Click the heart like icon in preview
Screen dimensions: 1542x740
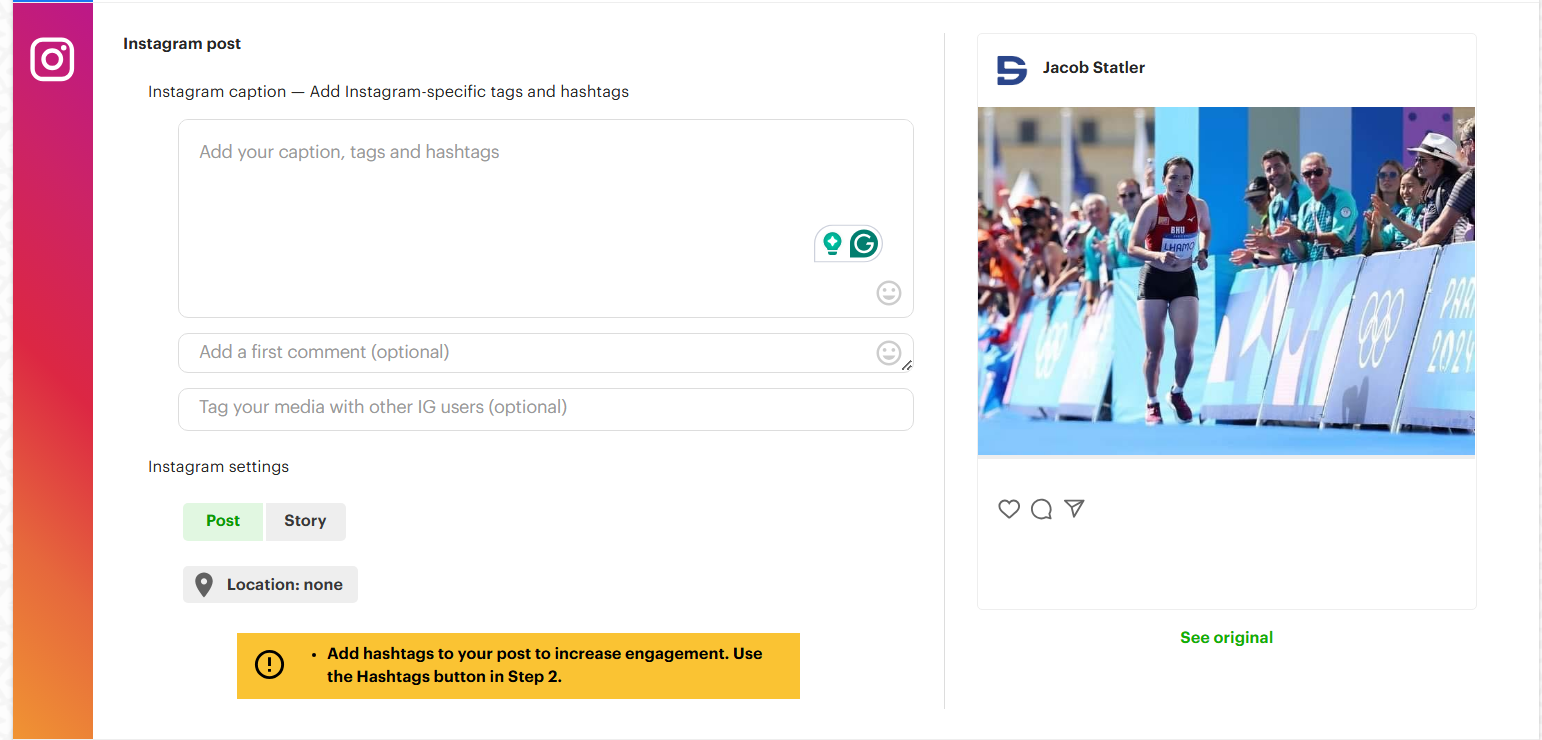1009,509
